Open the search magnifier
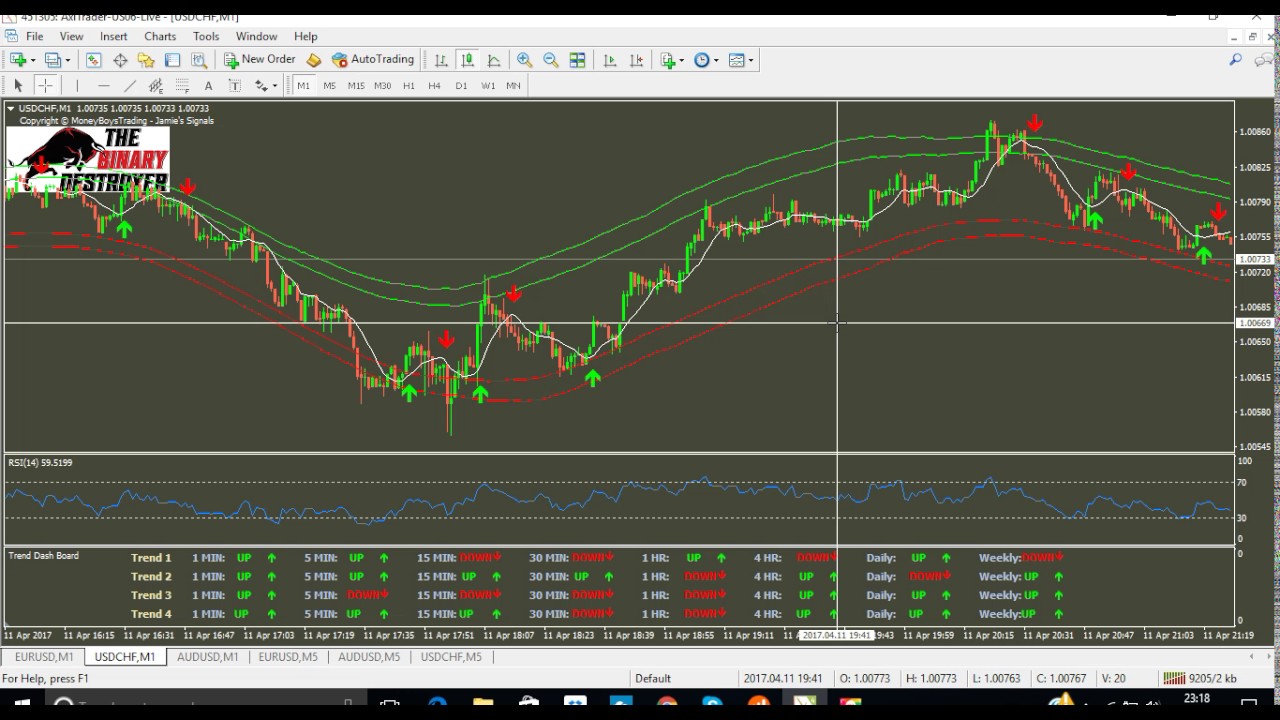This screenshot has width=1280, height=720. pos(1235,60)
